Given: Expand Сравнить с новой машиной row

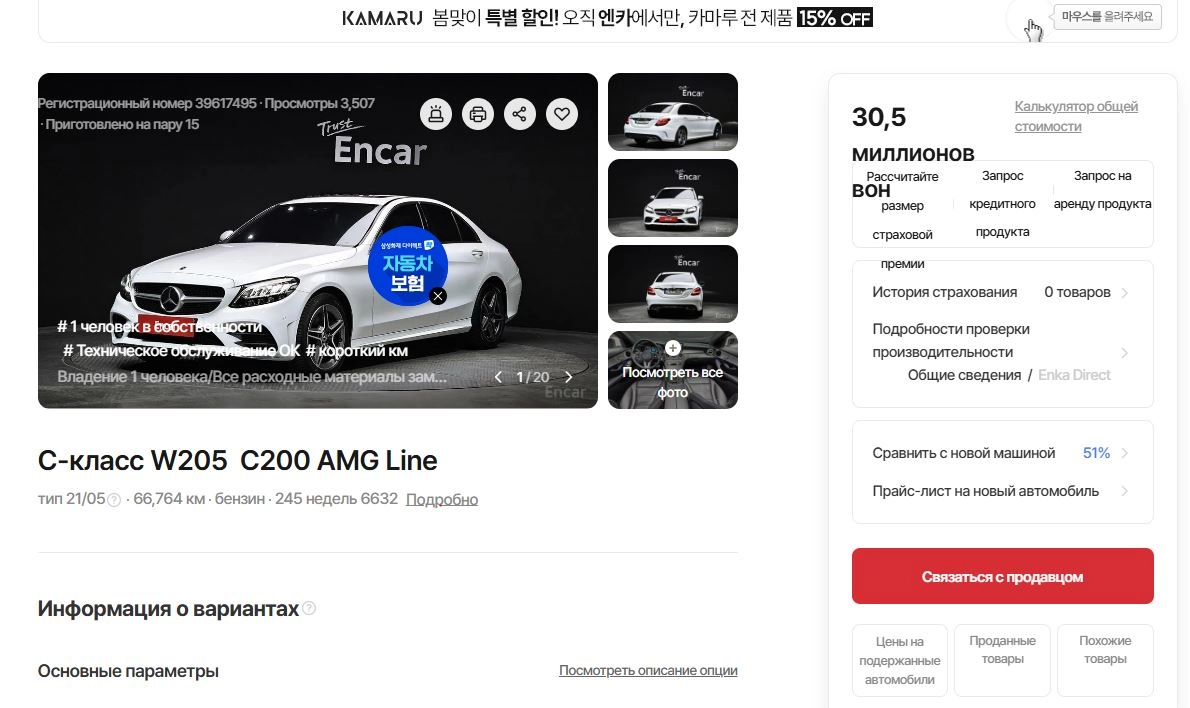Looking at the screenshot, I should pyautogui.click(x=1002, y=453).
